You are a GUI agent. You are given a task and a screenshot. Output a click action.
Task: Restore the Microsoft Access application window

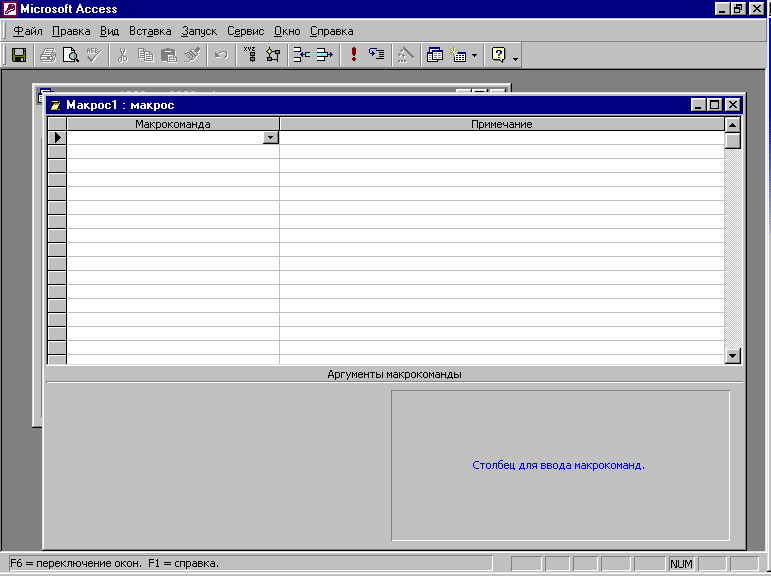click(x=738, y=8)
